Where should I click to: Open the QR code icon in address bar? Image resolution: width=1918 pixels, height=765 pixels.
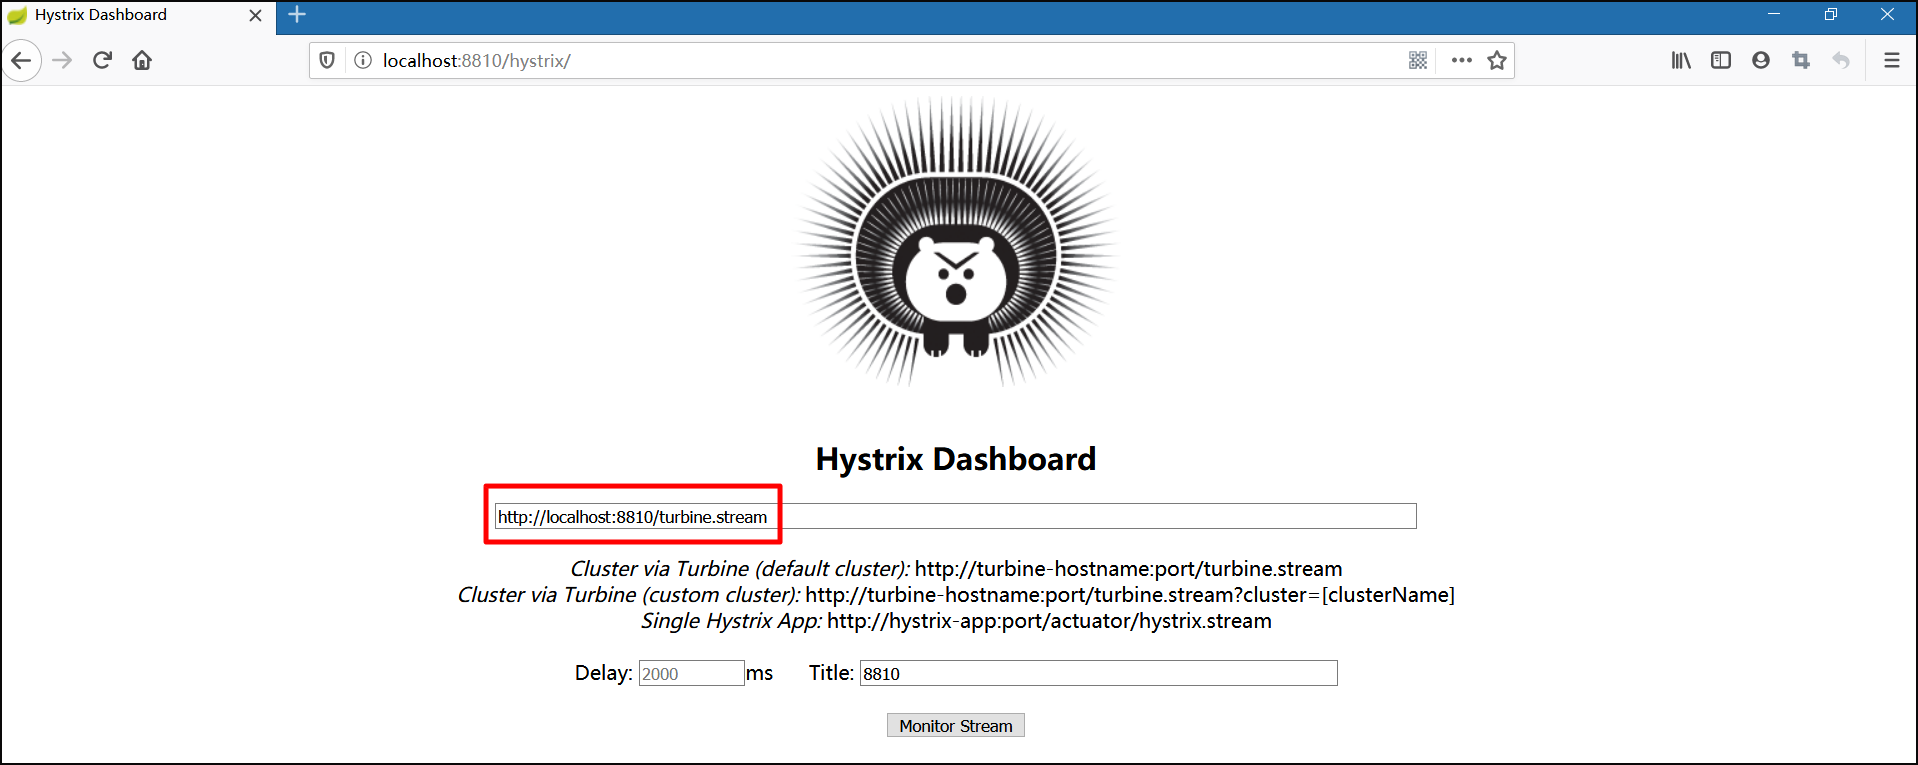(x=1418, y=61)
